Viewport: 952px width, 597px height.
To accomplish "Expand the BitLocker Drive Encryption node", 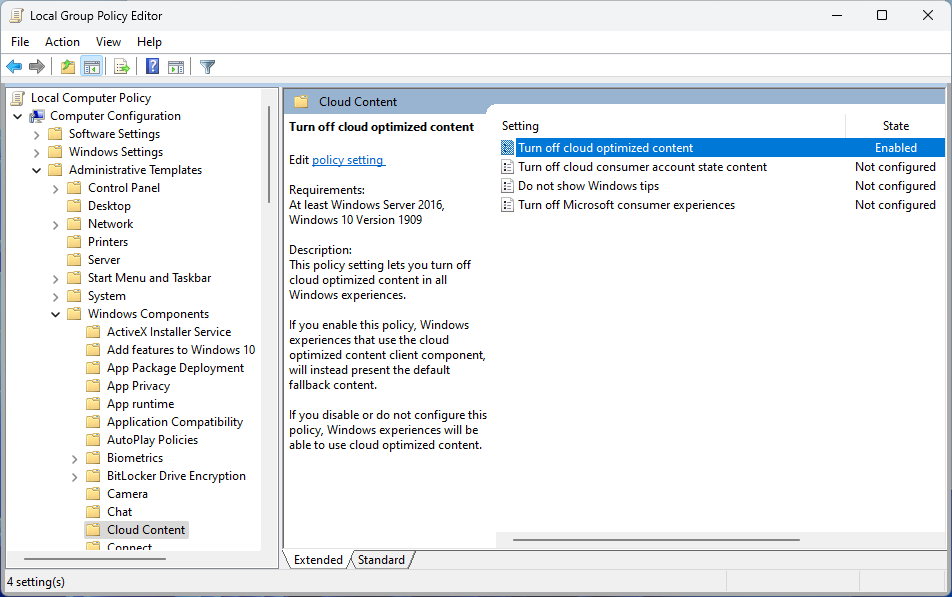I will (74, 475).
